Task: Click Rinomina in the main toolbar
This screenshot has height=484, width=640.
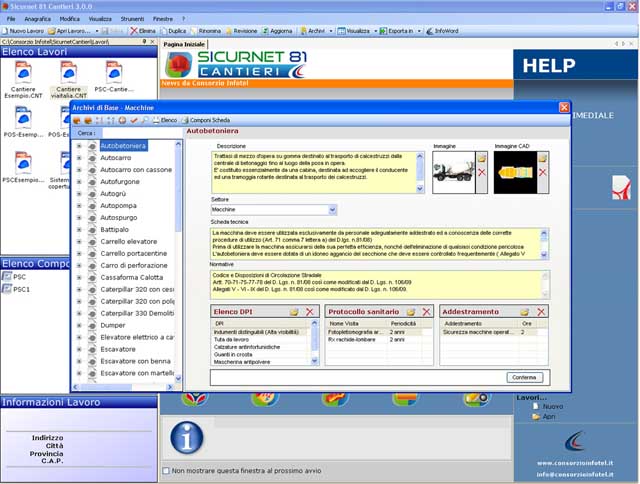Action: (x=206, y=31)
